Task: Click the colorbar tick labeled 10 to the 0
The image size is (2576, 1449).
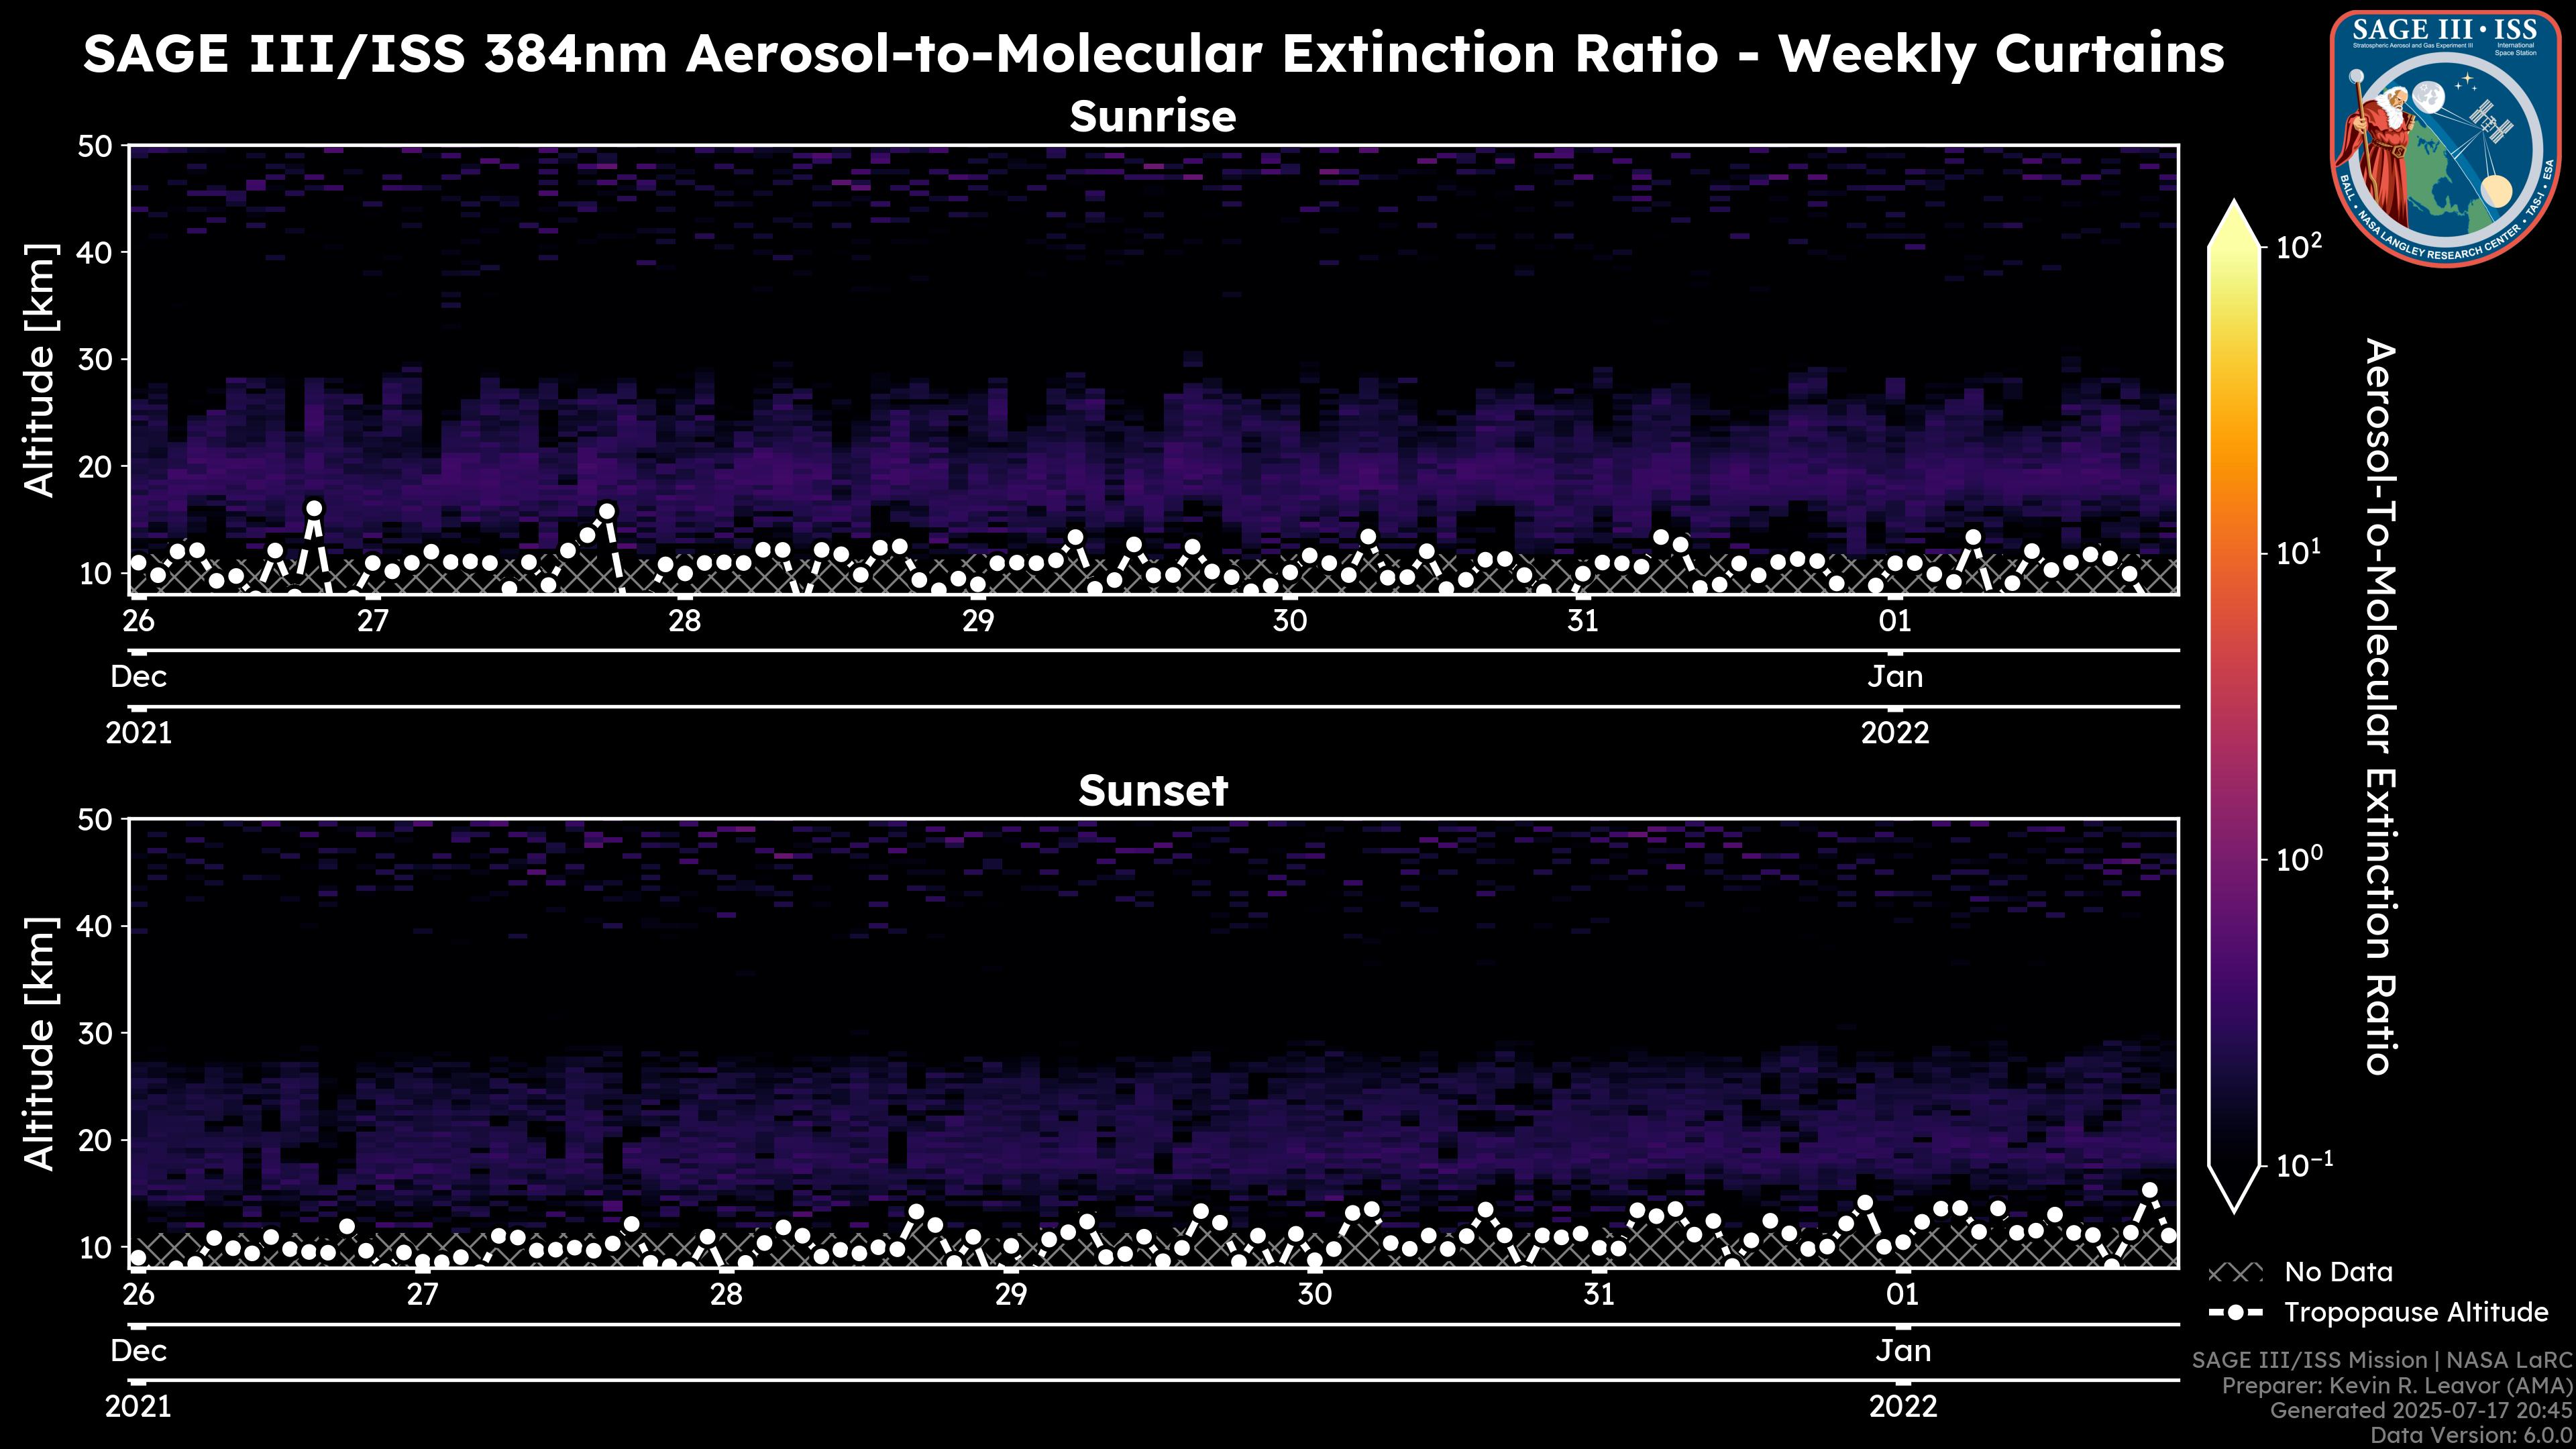Action: click(2297, 859)
